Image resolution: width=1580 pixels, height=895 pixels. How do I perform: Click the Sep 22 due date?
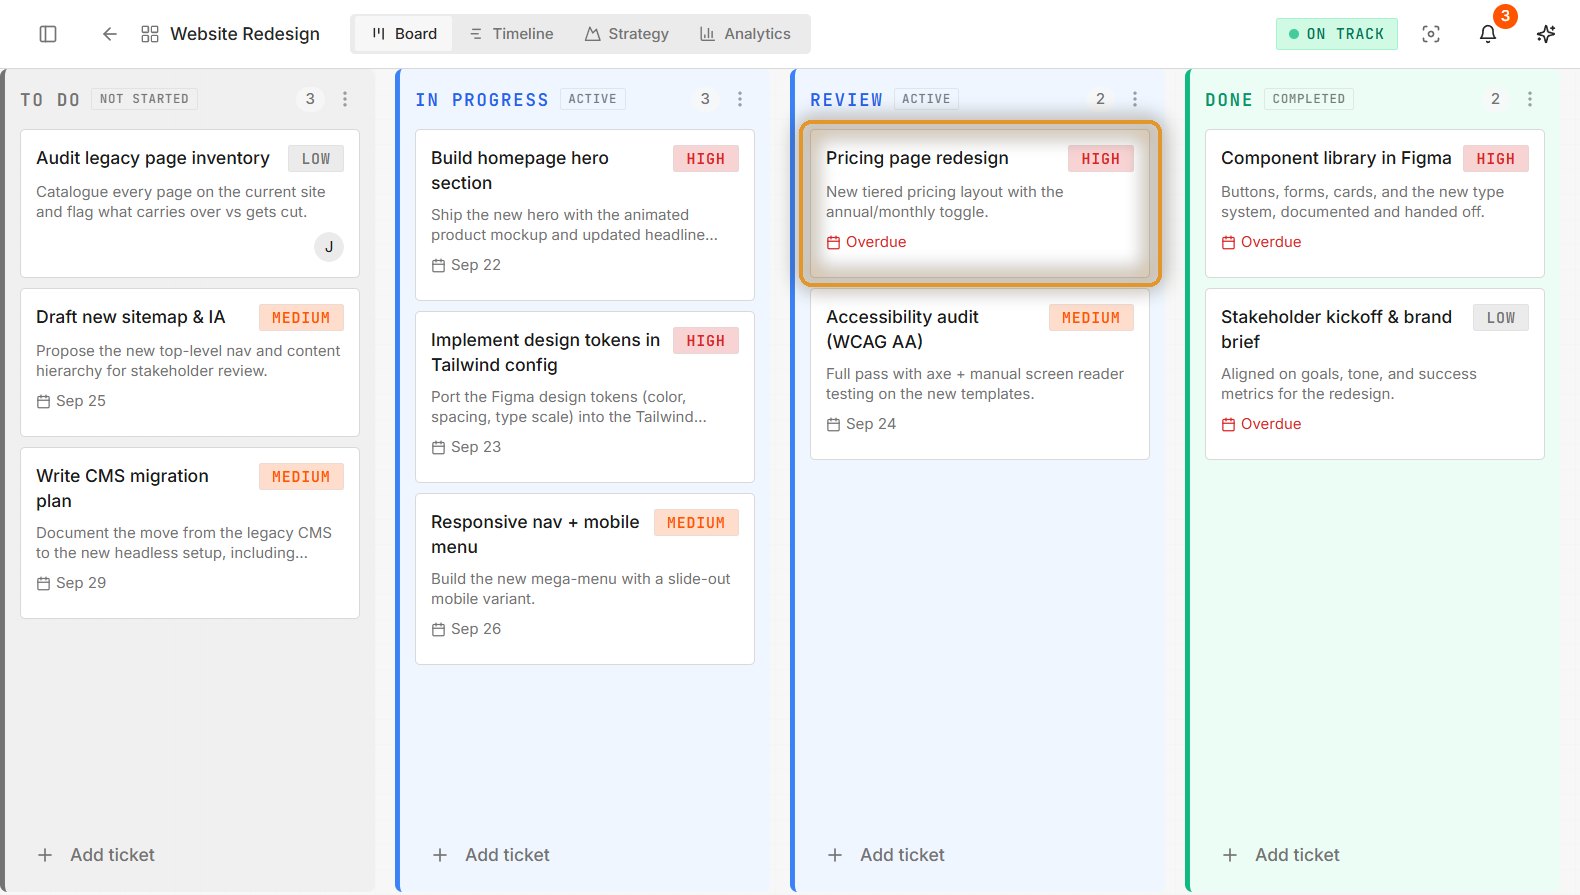[x=466, y=265]
